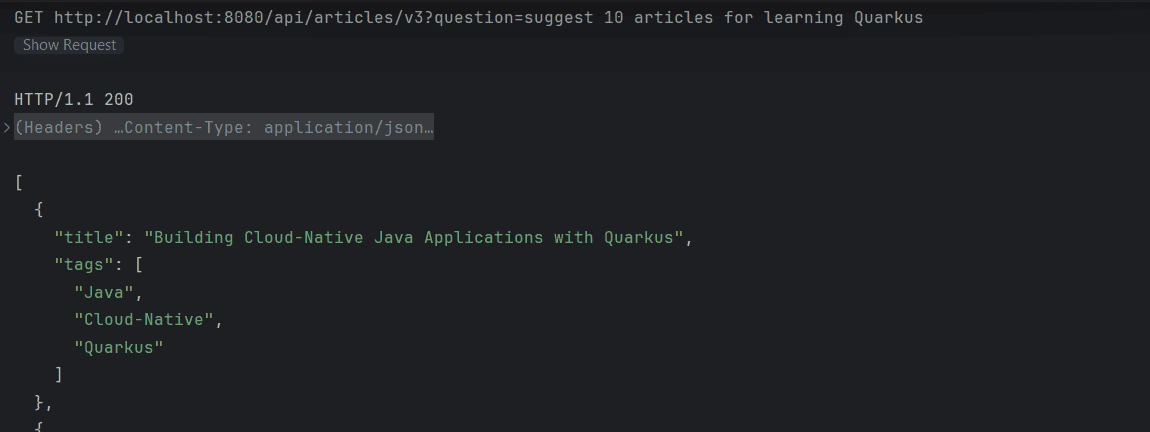This screenshot has width=1150, height=432.
Task: Click the GET method keyword
Action: point(29,18)
